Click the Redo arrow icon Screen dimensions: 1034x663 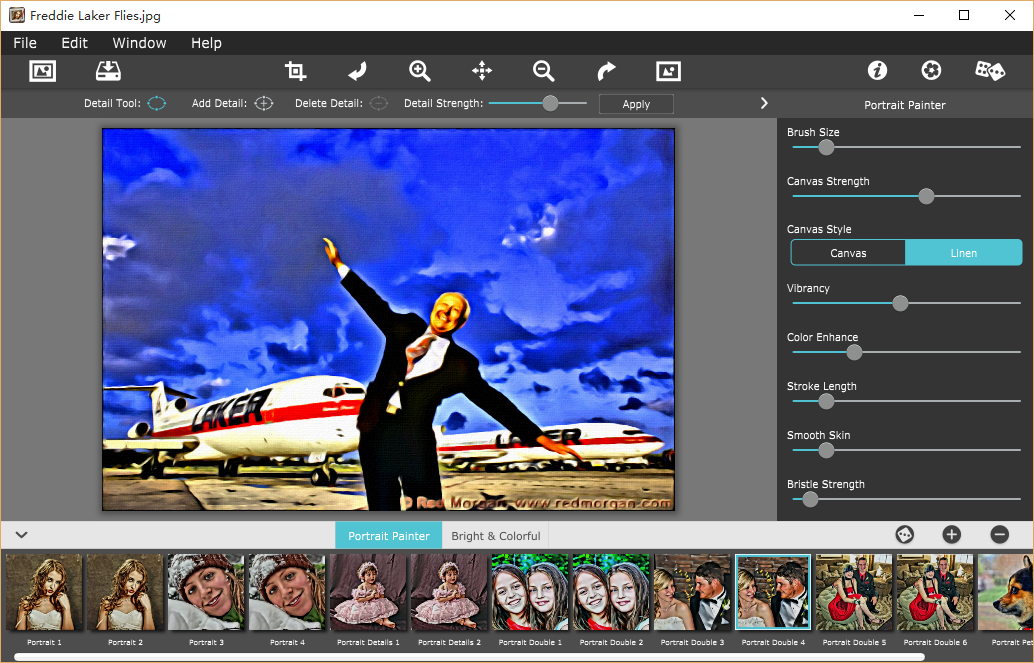pyautogui.click(x=606, y=70)
